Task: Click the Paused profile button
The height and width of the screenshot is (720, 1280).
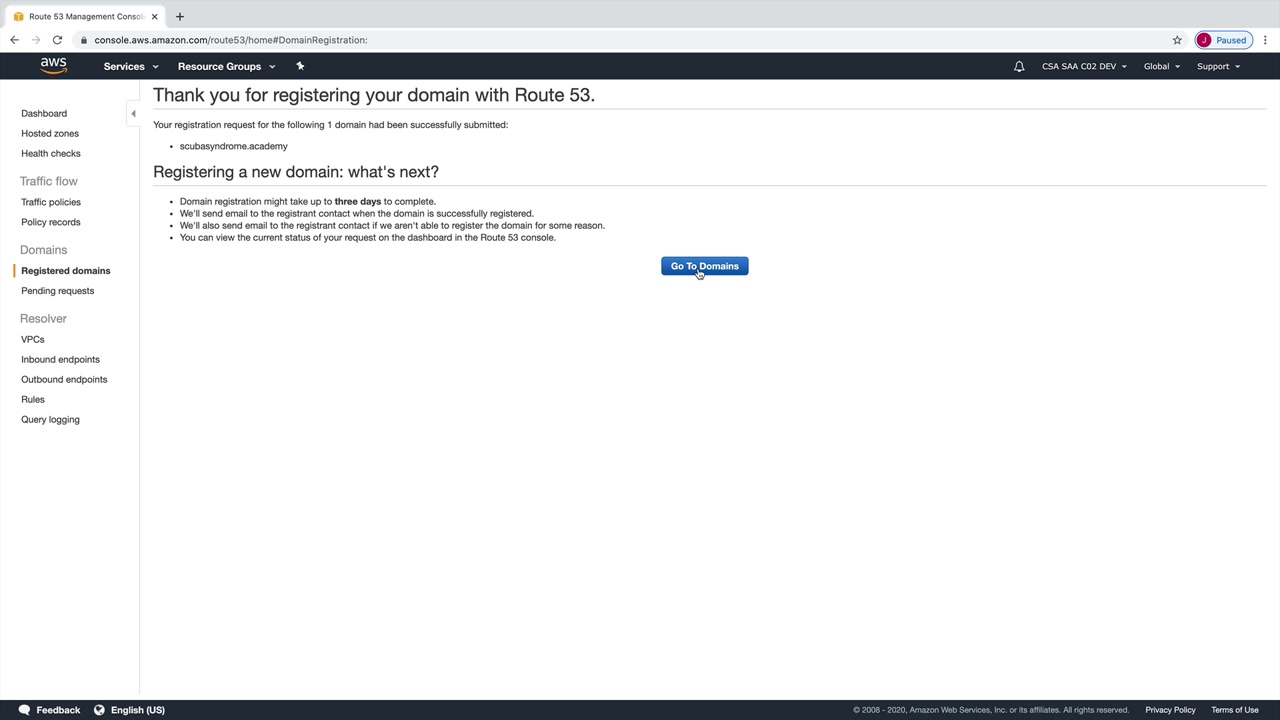Action: (x=1222, y=40)
